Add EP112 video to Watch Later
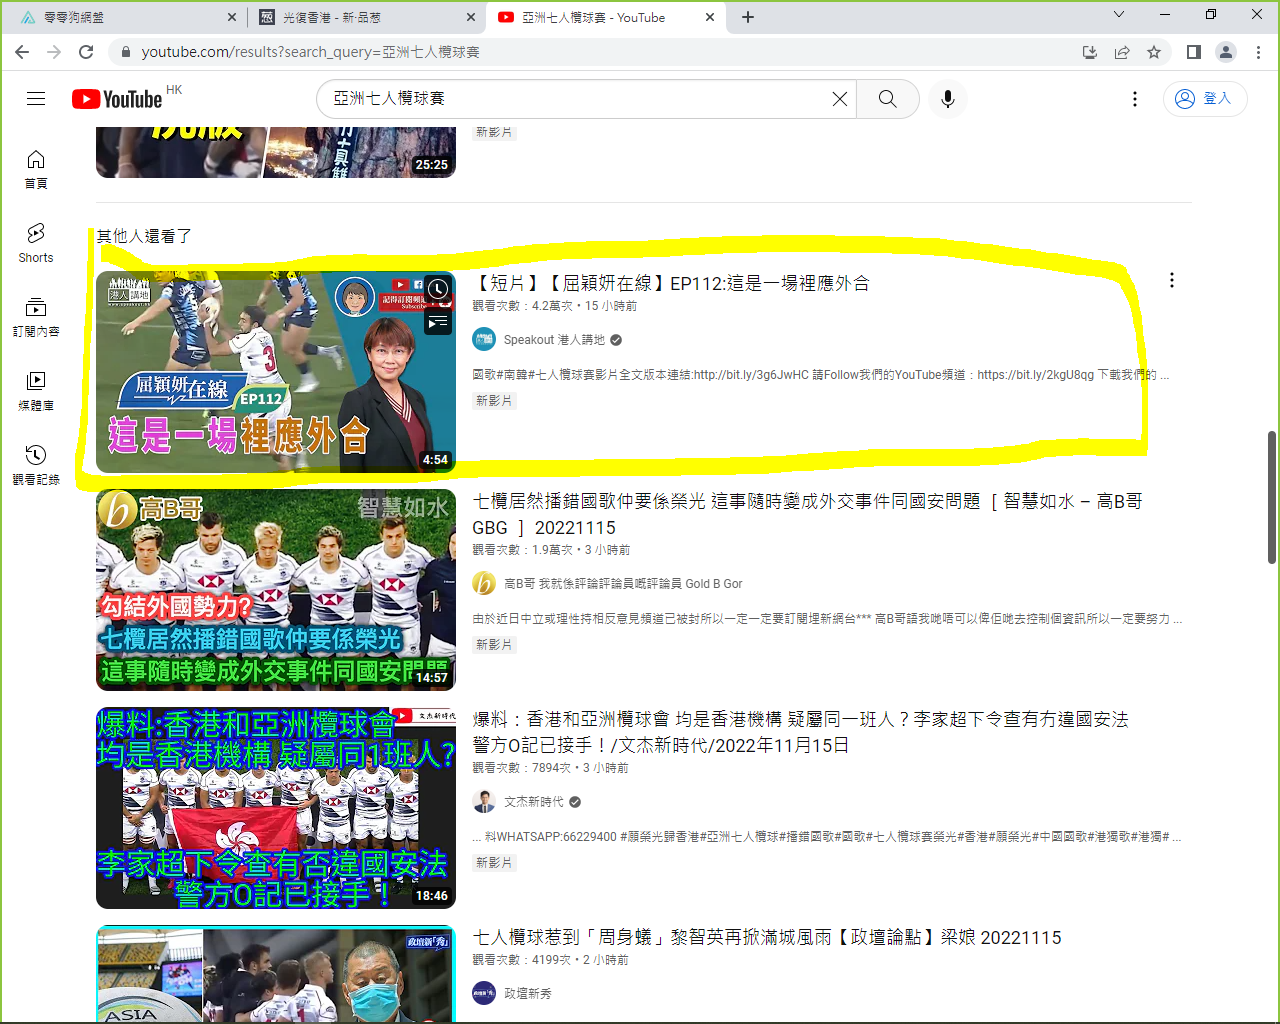Image resolution: width=1280 pixels, height=1024 pixels. click(x=438, y=289)
